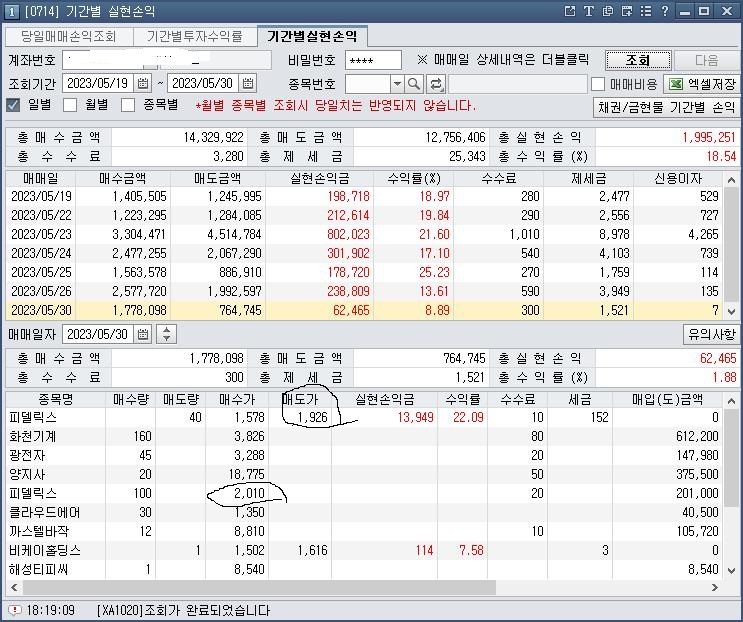Open the question mark help icon
This screenshot has height=622, width=743.
[664, 11]
